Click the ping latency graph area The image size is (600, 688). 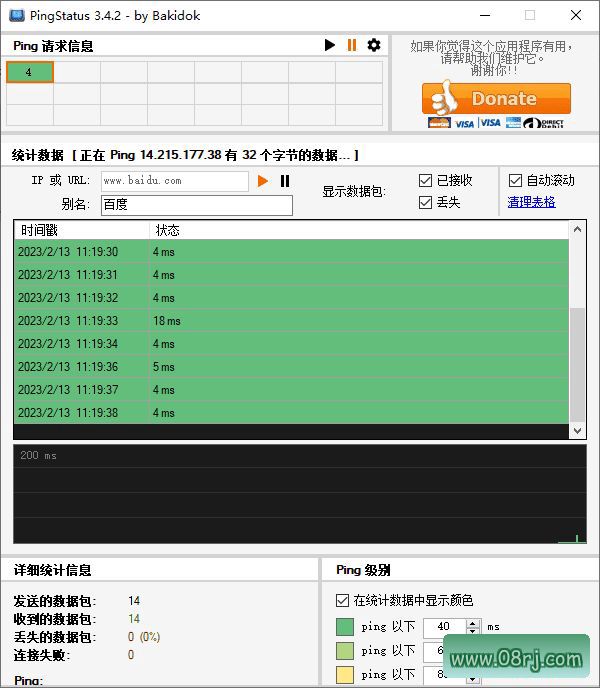click(300, 494)
